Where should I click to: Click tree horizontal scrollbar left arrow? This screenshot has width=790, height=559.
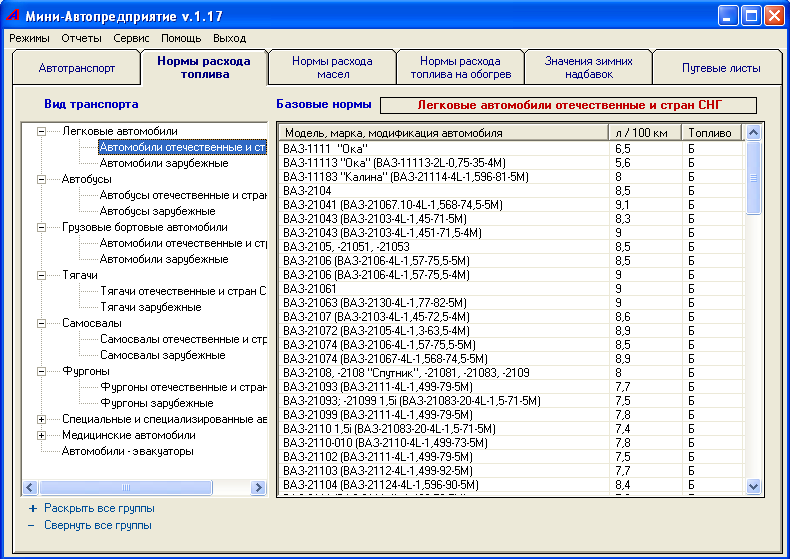30,487
